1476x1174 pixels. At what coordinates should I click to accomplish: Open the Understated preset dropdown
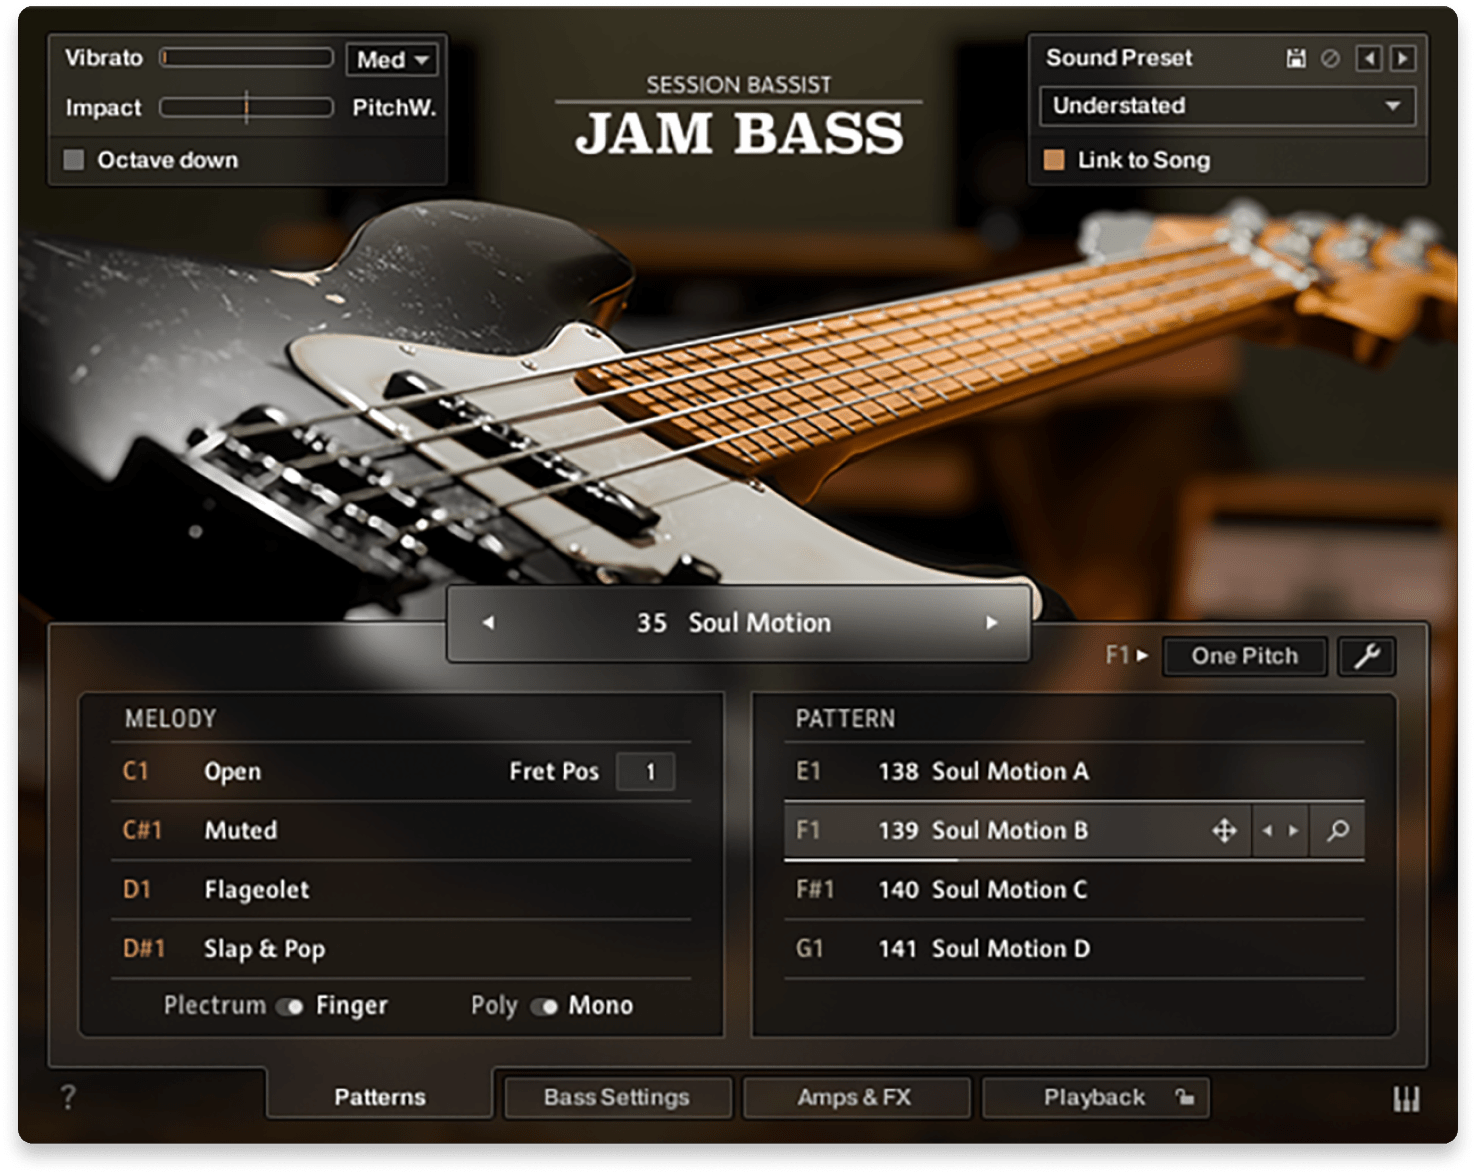[1227, 105]
